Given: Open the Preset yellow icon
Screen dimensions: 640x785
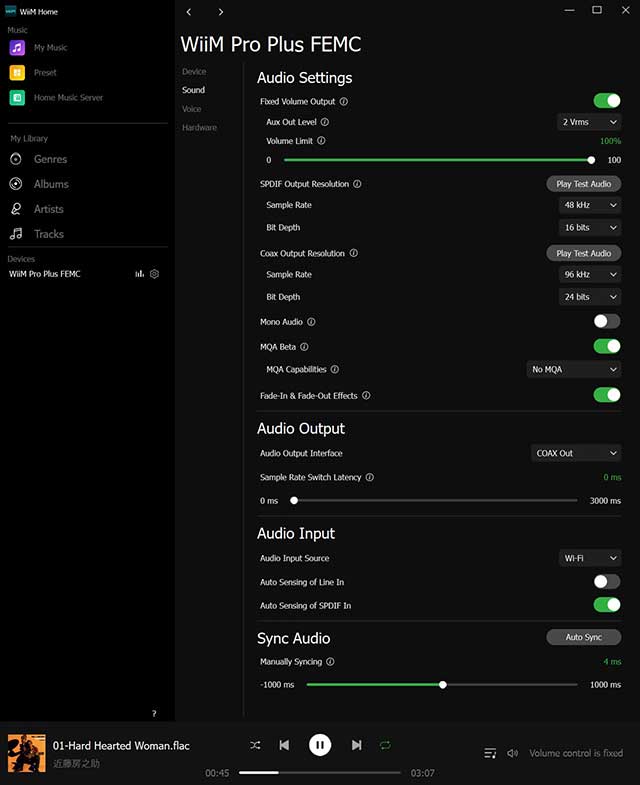Looking at the screenshot, I should 17,73.
